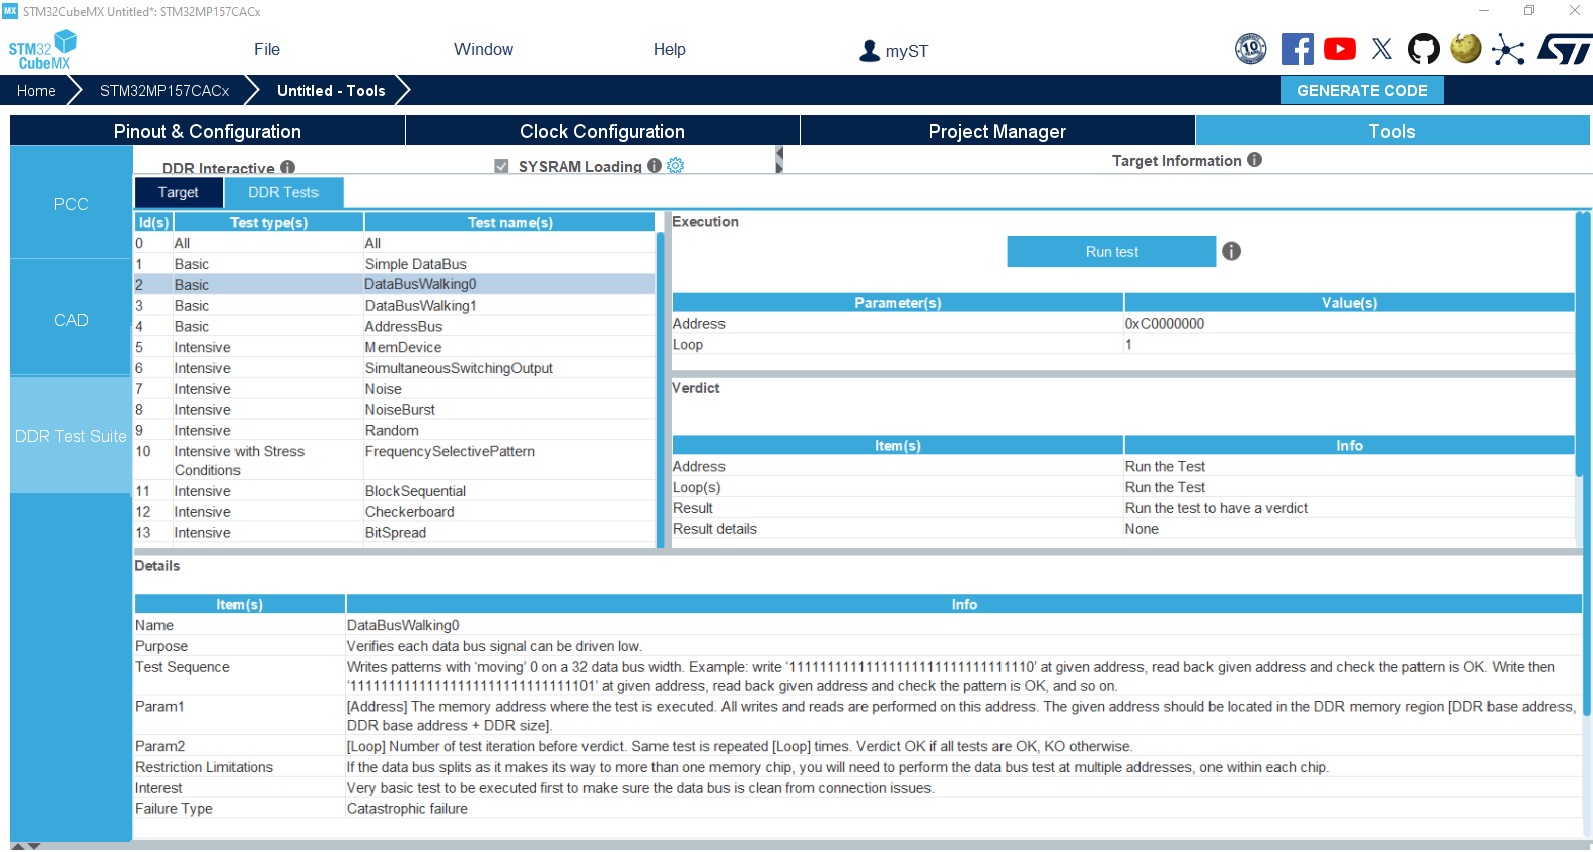Open the YouTube icon link
The width and height of the screenshot is (1593, 852).
point(1340,49)
